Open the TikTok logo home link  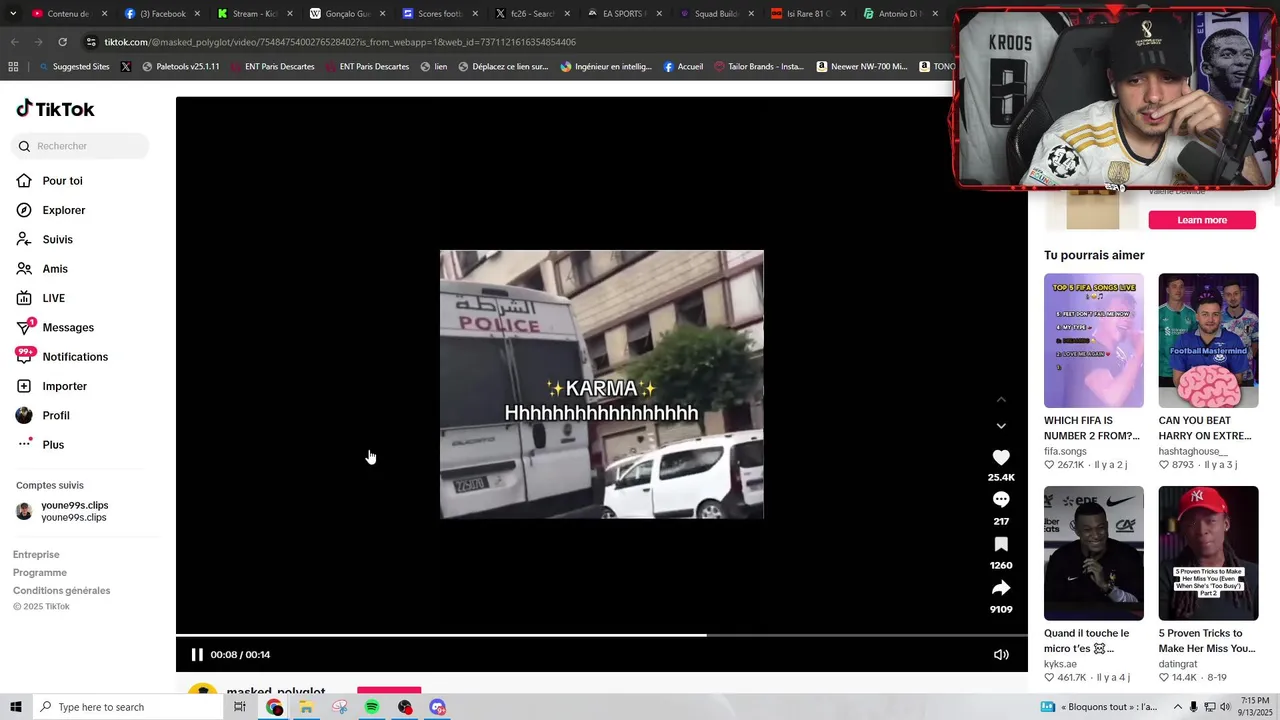(55, 109)
